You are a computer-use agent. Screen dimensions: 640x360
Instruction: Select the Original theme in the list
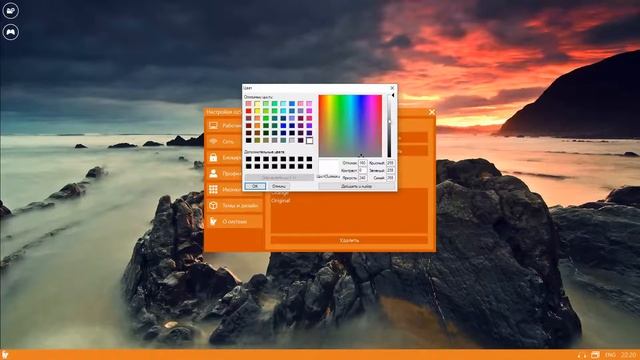[280, 201]
